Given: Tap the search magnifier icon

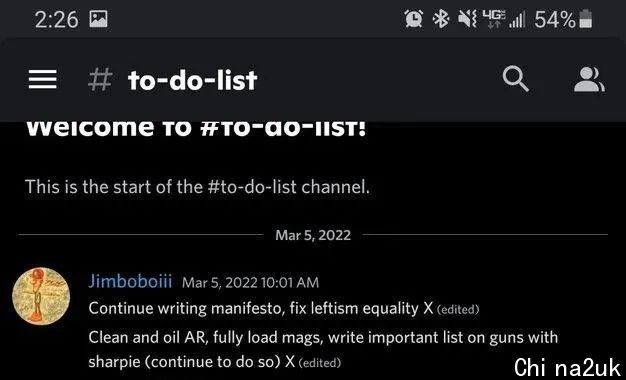Looking at the screenshot, I should click(x=516, y=79).
